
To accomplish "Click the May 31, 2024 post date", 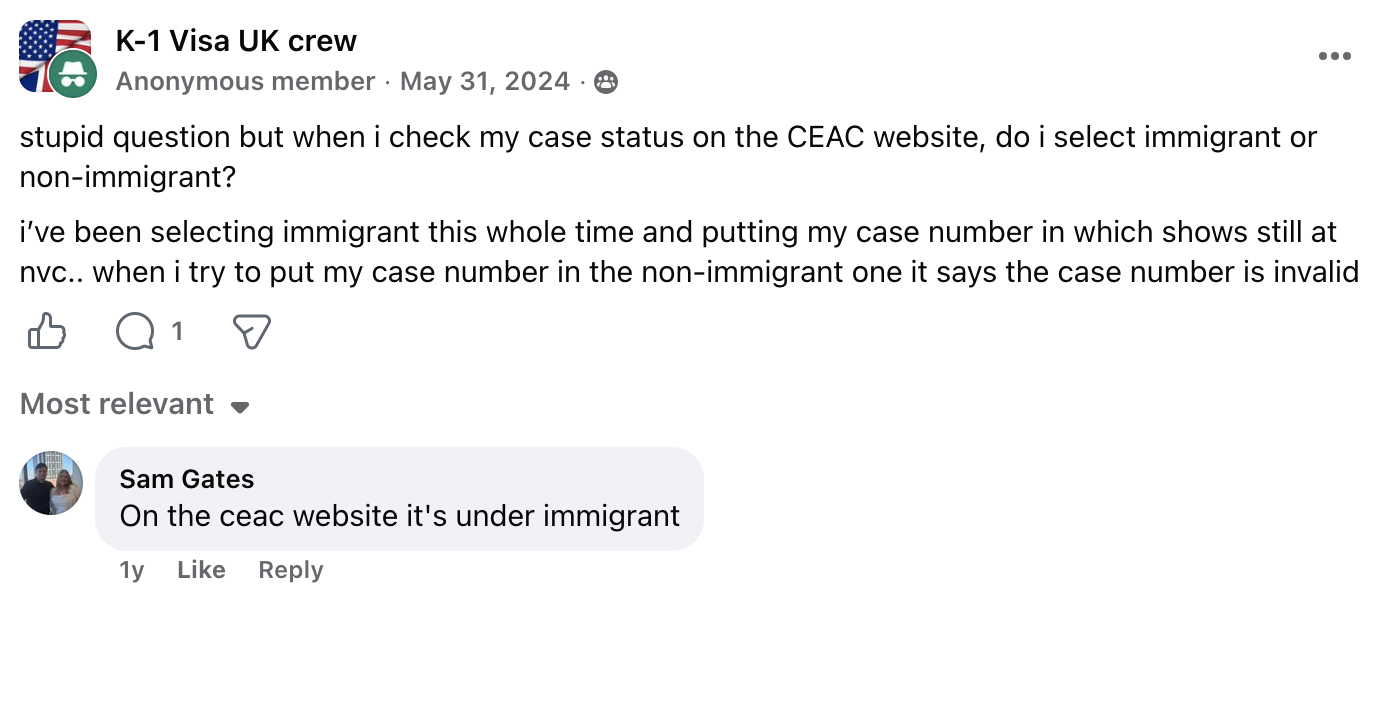I will pyautogui.click(x=485, y=81).
